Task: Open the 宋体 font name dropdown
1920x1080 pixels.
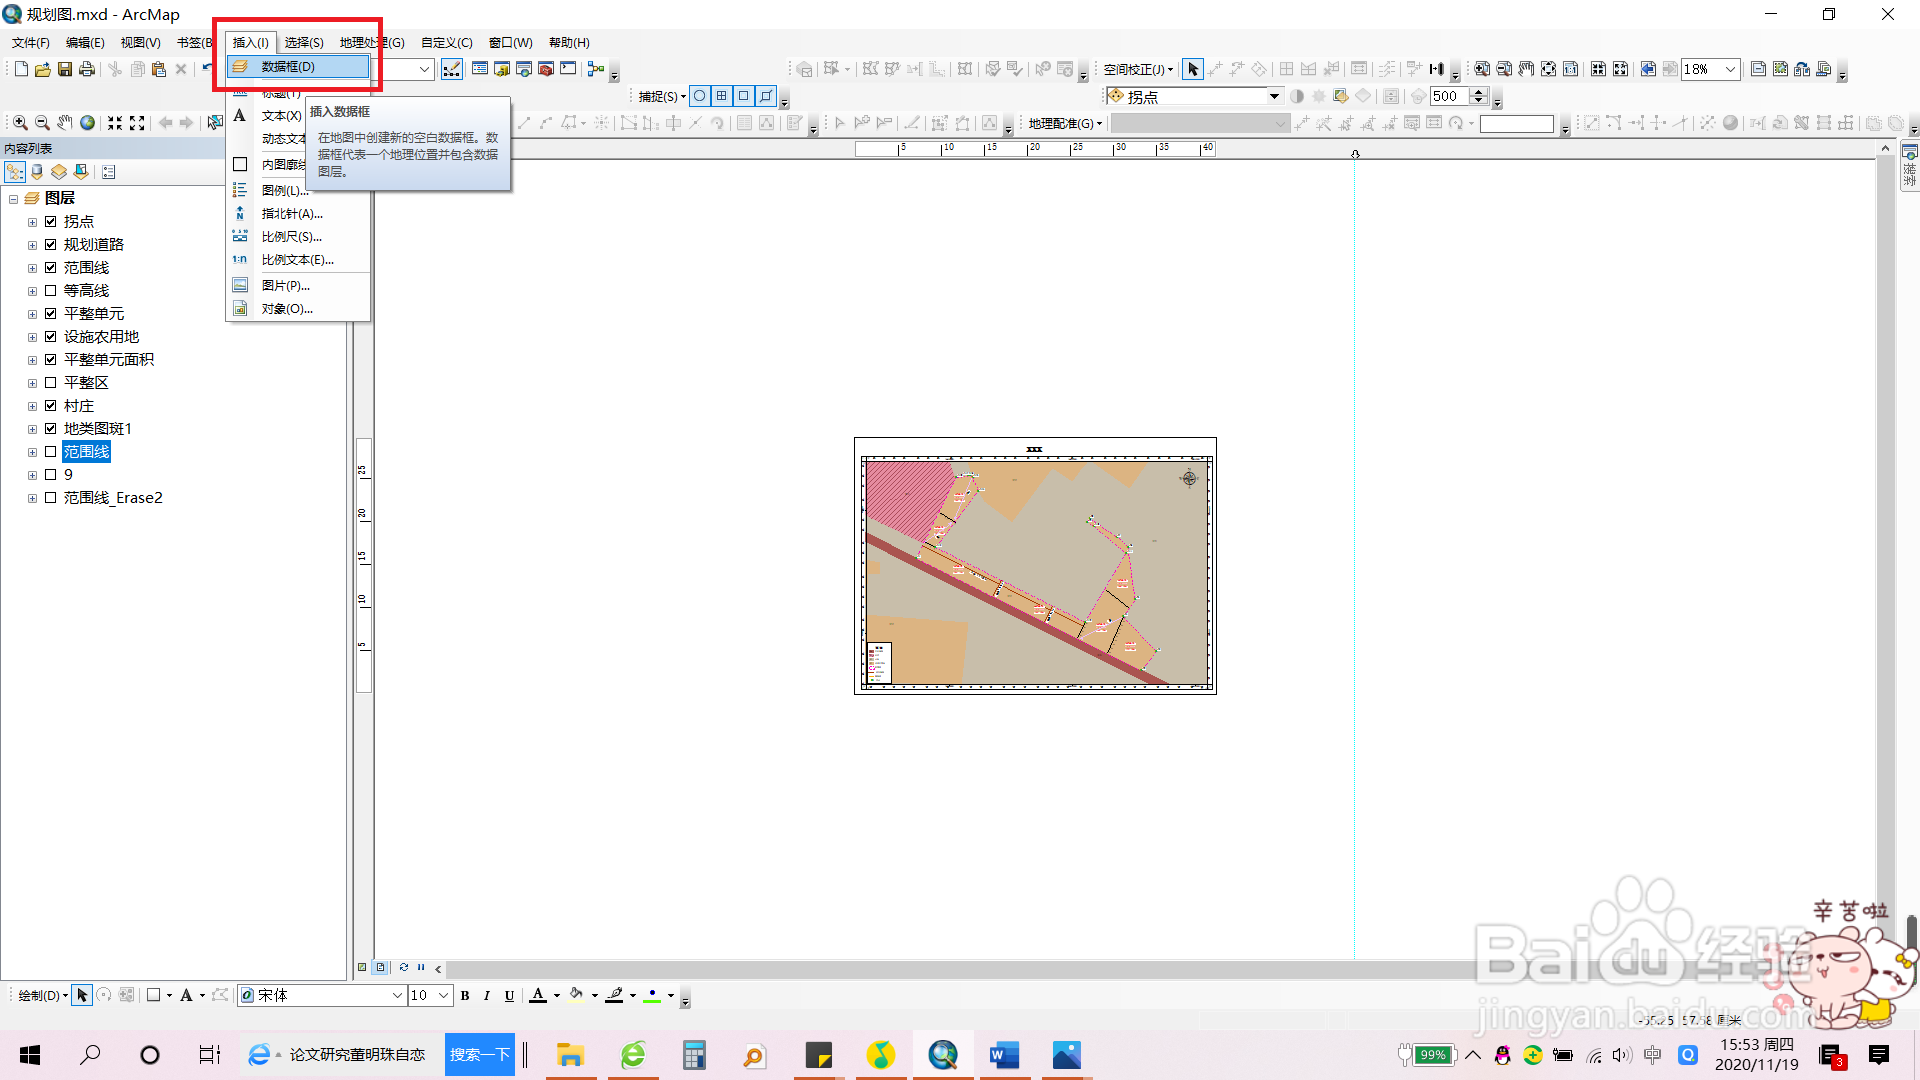Action: pos(397,996)
